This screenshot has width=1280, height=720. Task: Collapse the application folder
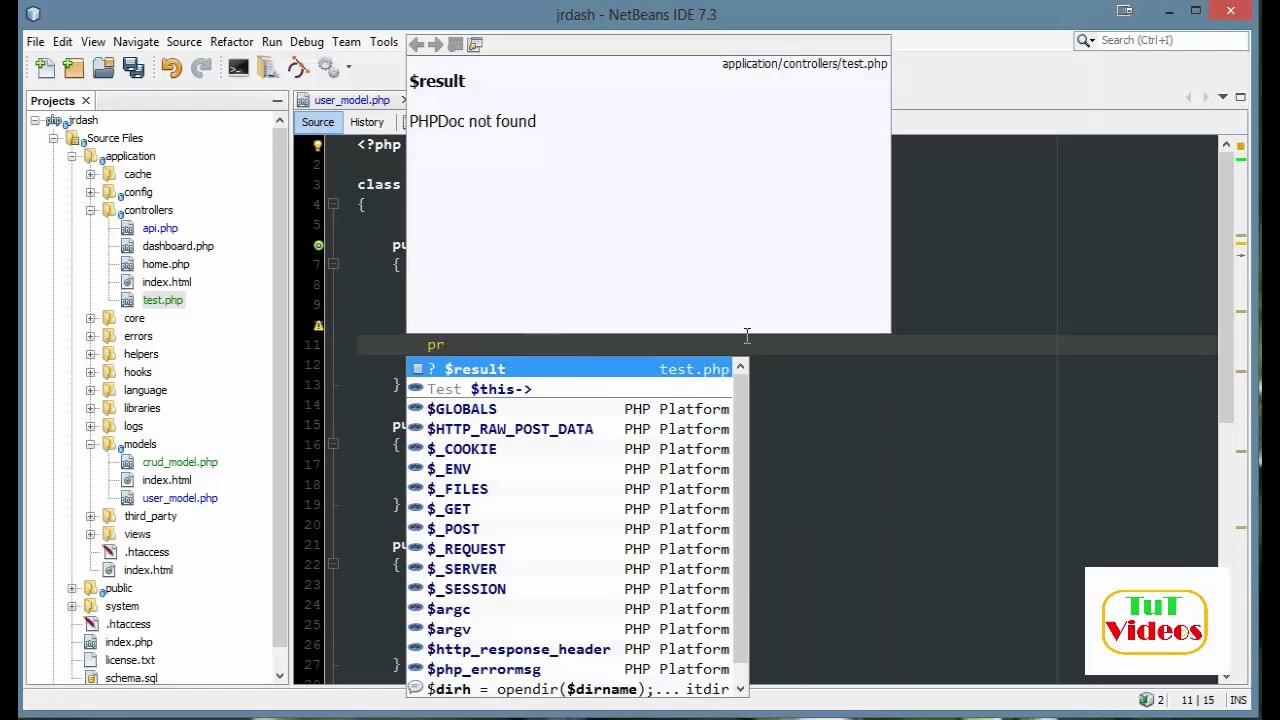tap(72, 156)
